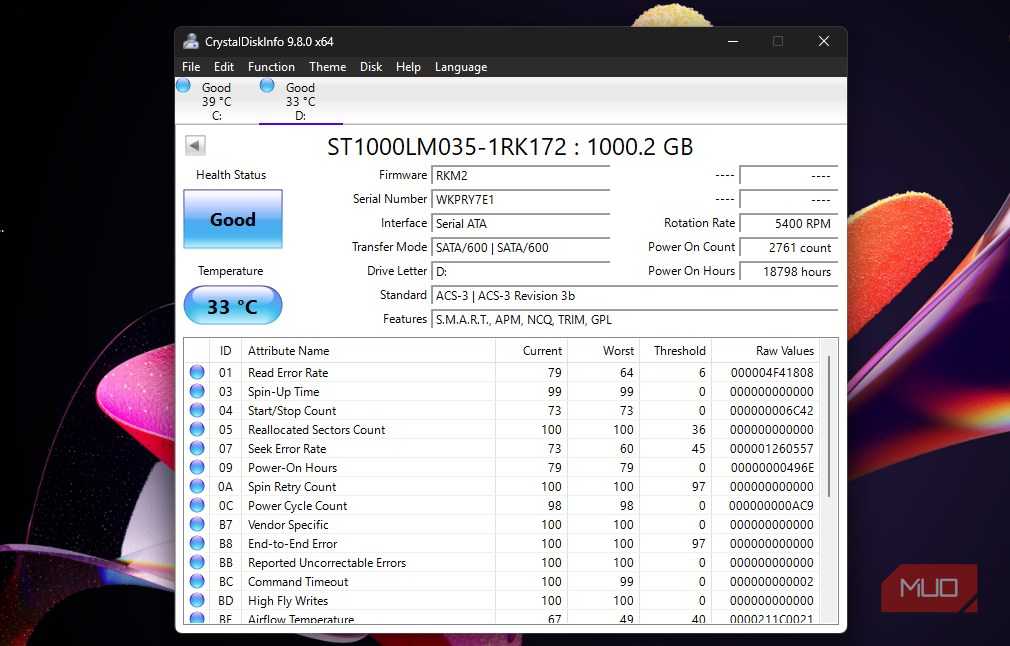Click status orb in Spin-Up Time row
1010x646 pixels.
[197, 391]
